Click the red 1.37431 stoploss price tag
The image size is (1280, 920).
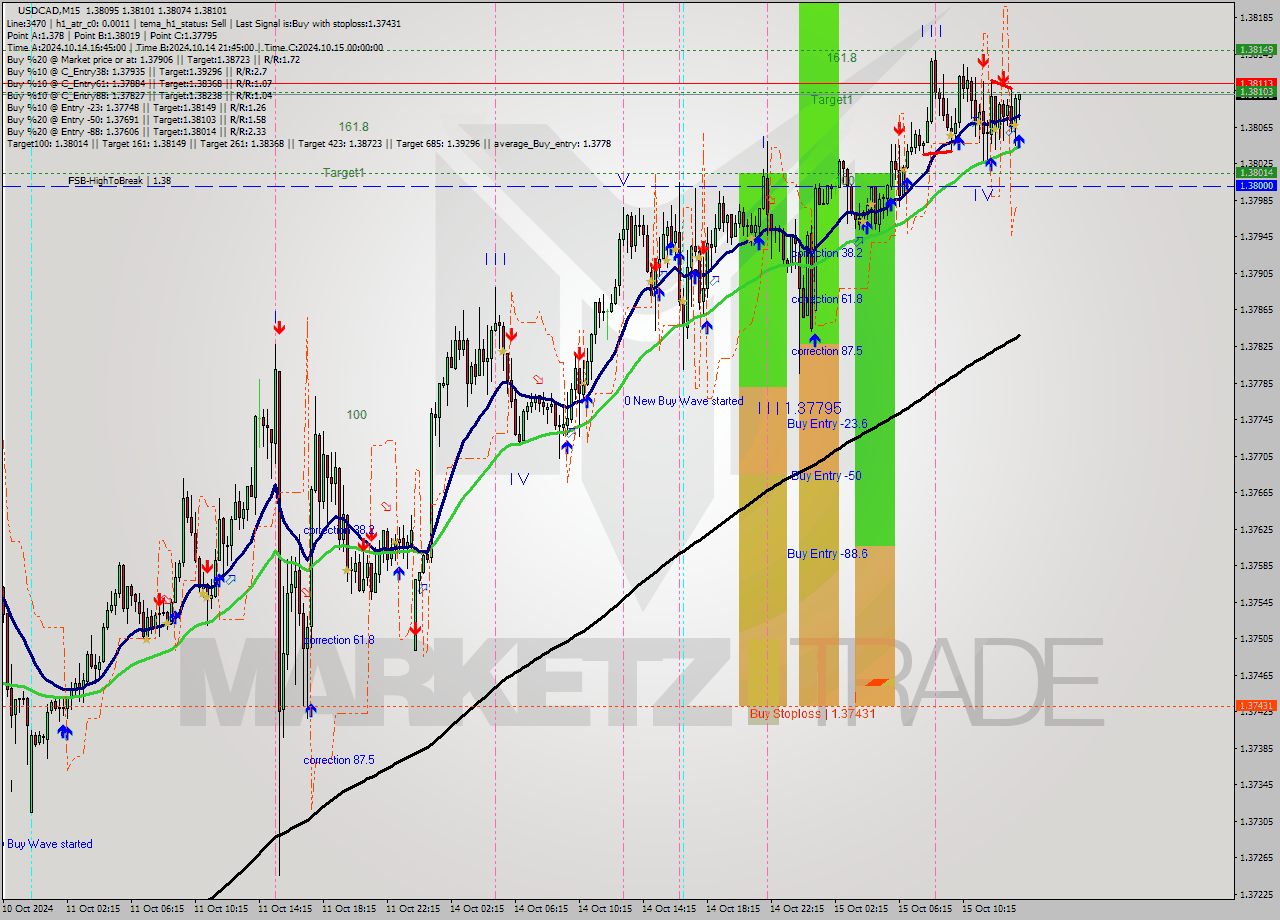[x=1255, y=706]
